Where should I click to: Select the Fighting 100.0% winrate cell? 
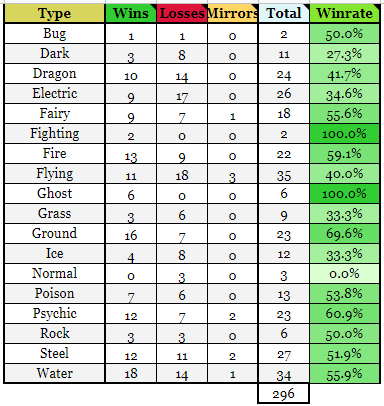(345, 134)
